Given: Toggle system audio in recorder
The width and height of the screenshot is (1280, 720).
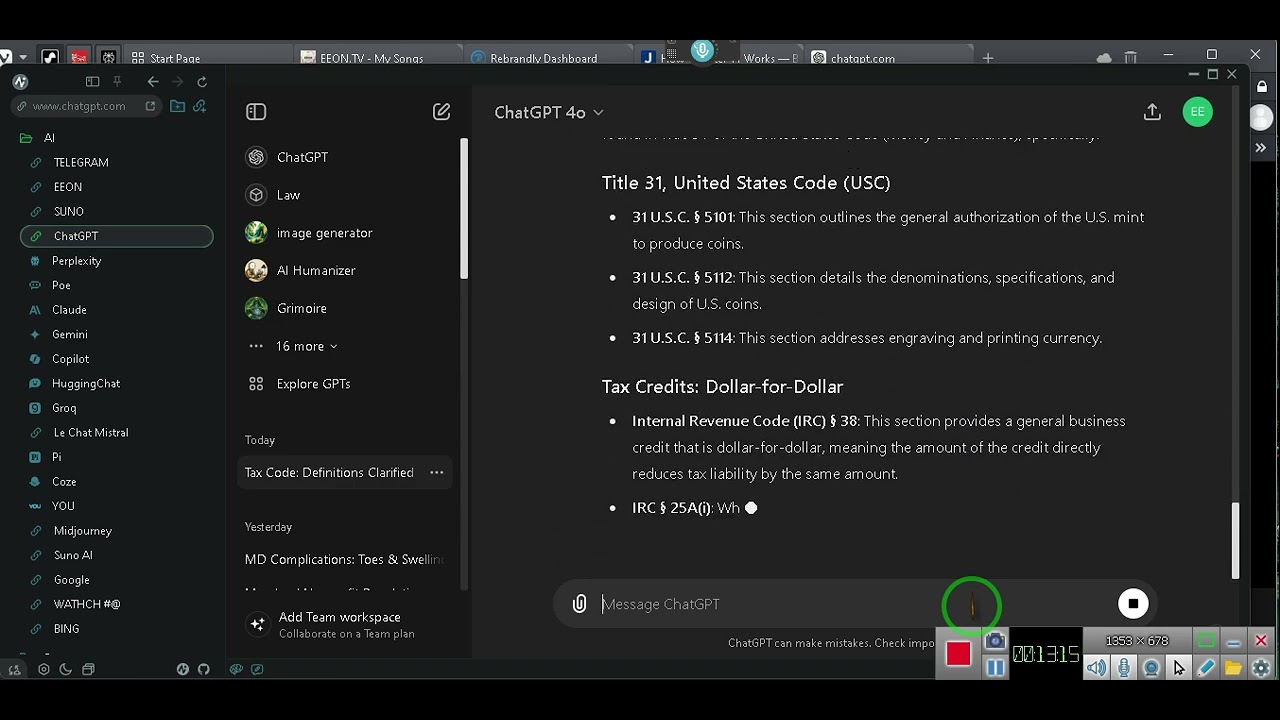Looking at the screenshot, I should 1097,668.
